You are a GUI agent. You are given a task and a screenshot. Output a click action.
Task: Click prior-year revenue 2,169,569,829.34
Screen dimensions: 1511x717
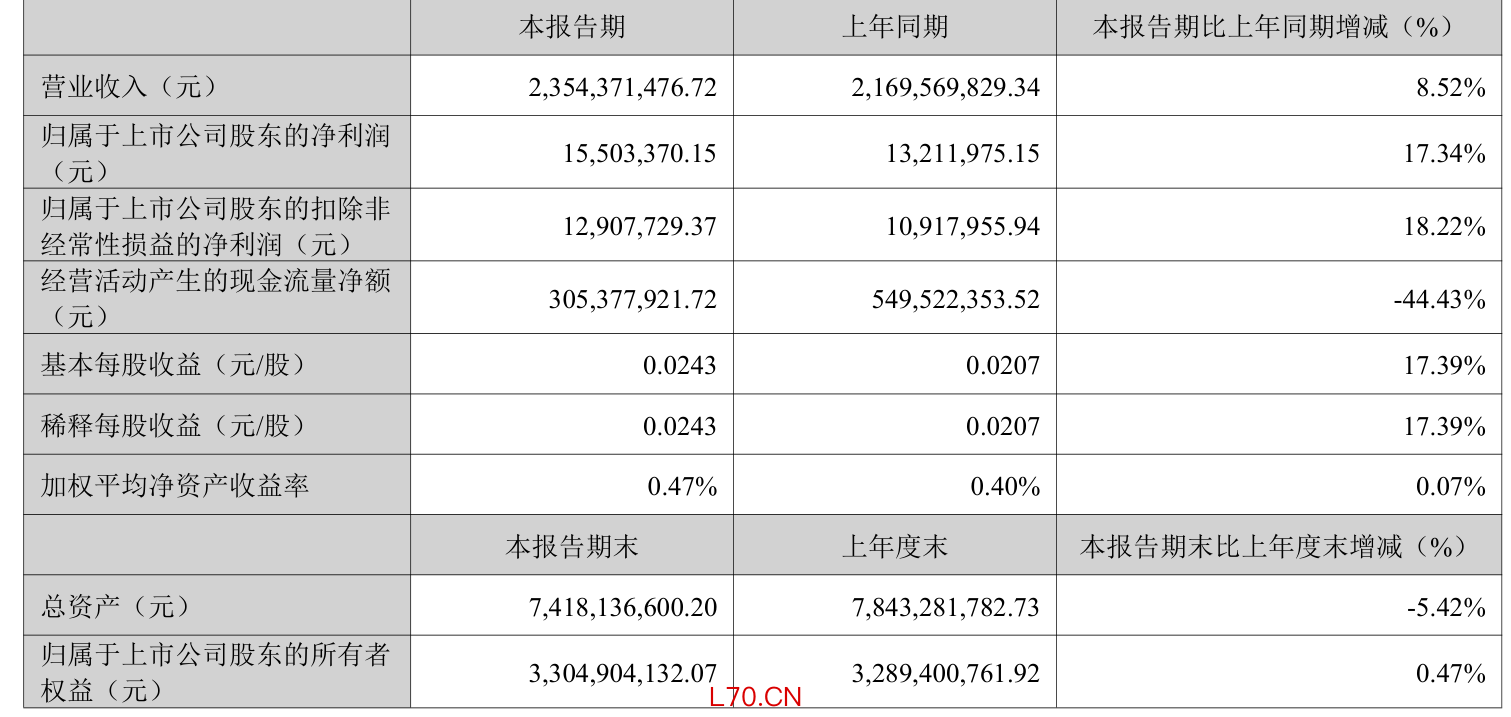tap(945, 87)
